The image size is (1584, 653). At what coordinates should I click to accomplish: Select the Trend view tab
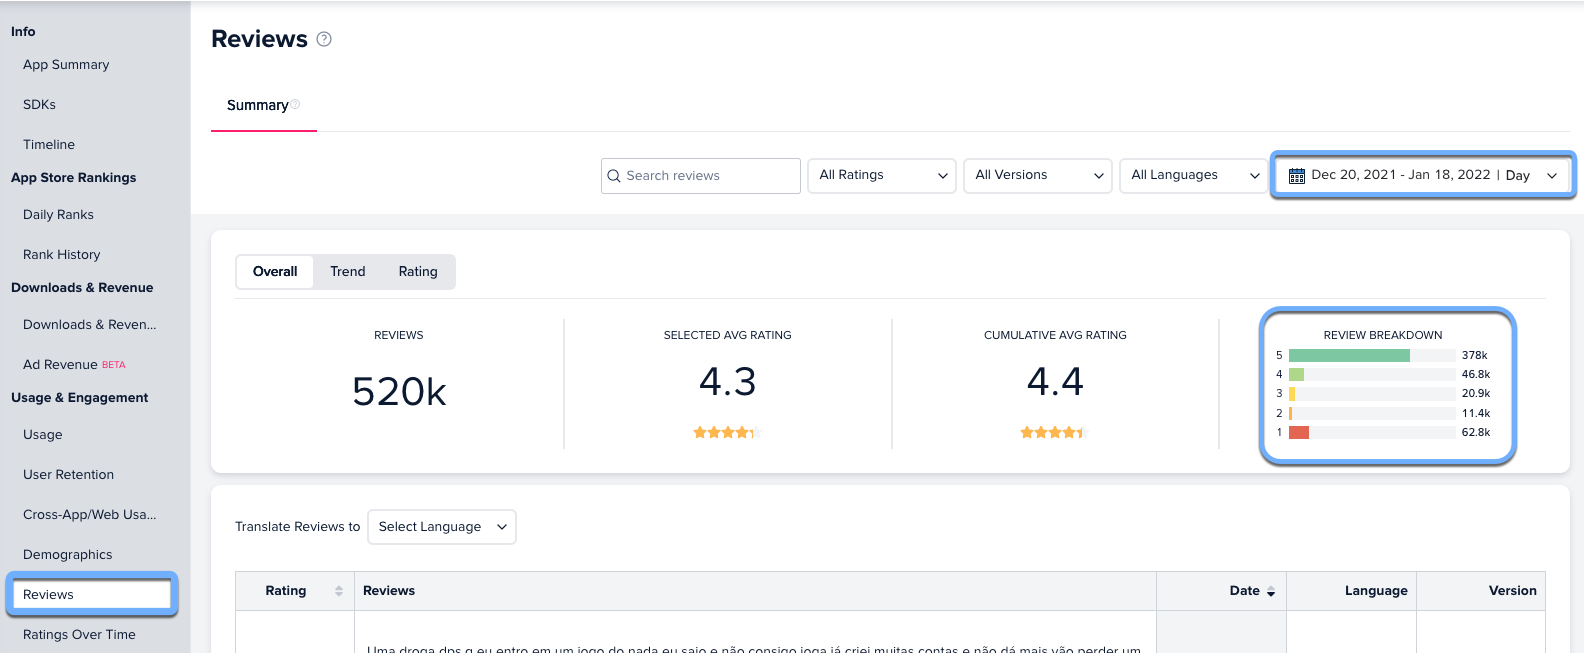pos(348,271)
